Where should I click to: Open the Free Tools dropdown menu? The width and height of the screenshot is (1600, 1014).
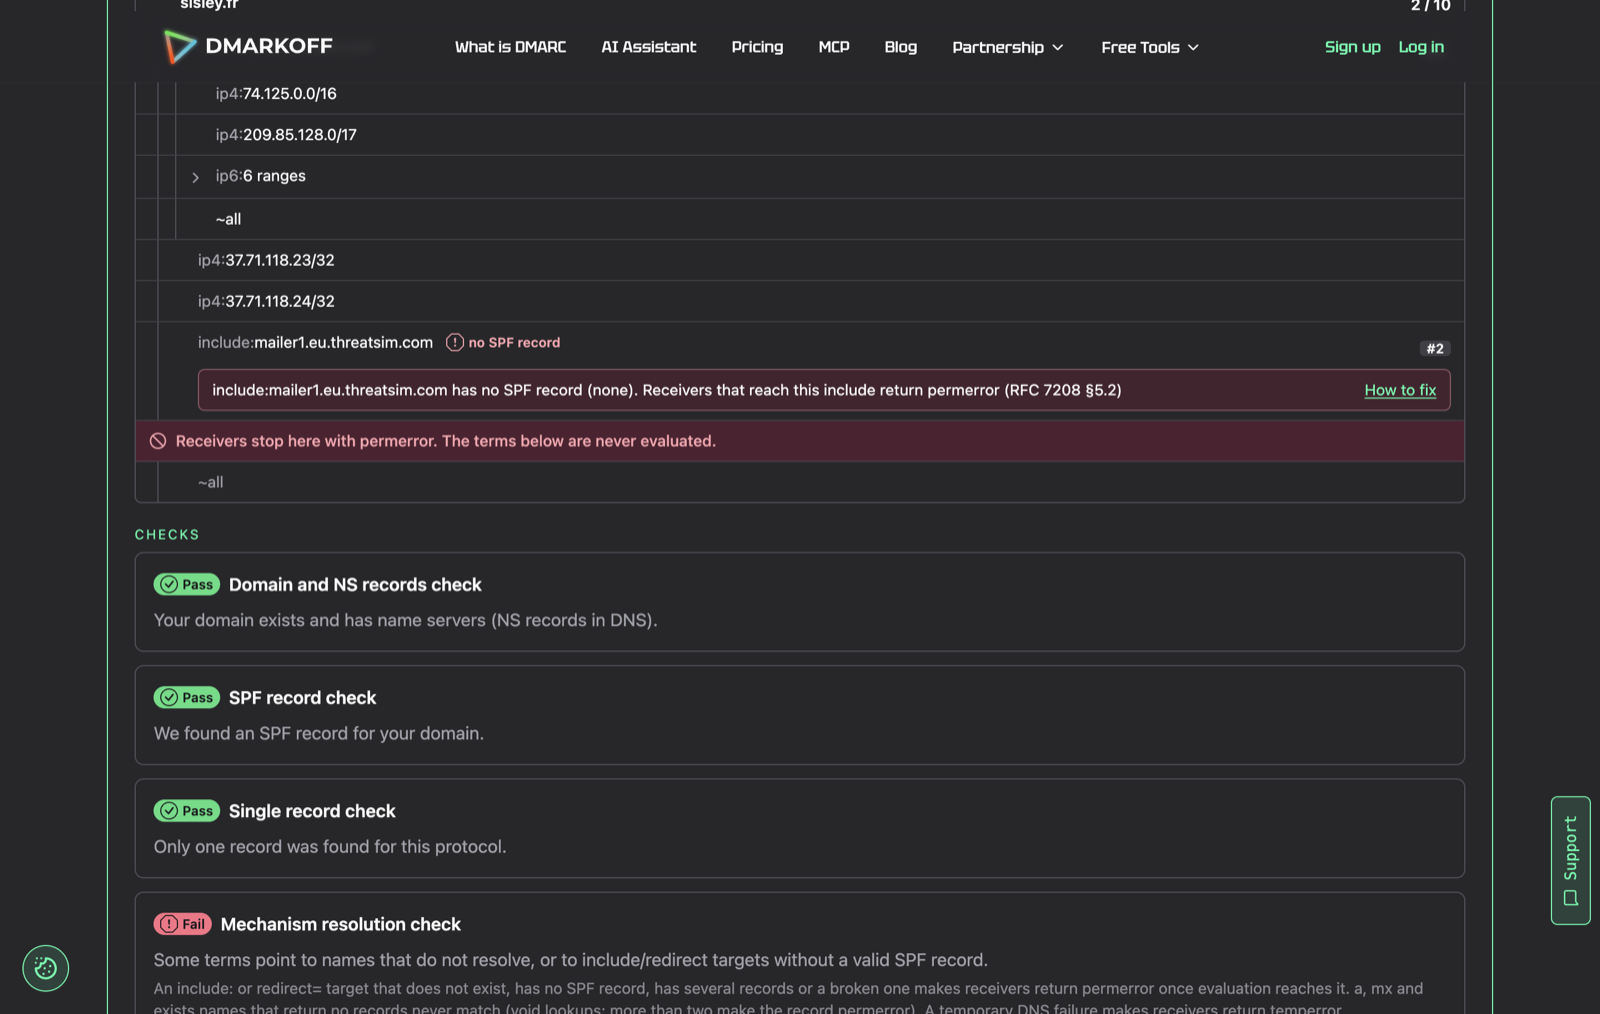tap(1150, 47)
